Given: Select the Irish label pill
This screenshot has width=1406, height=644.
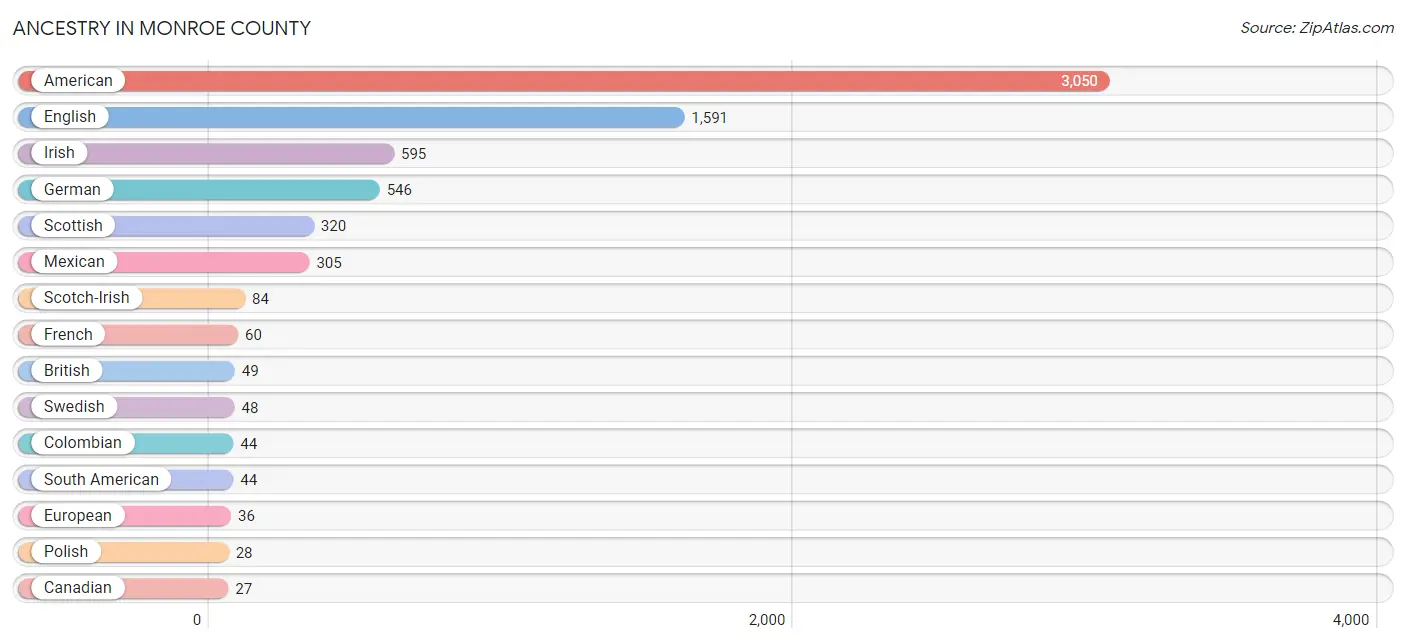Looking at the screenshot, I should 59,153.
